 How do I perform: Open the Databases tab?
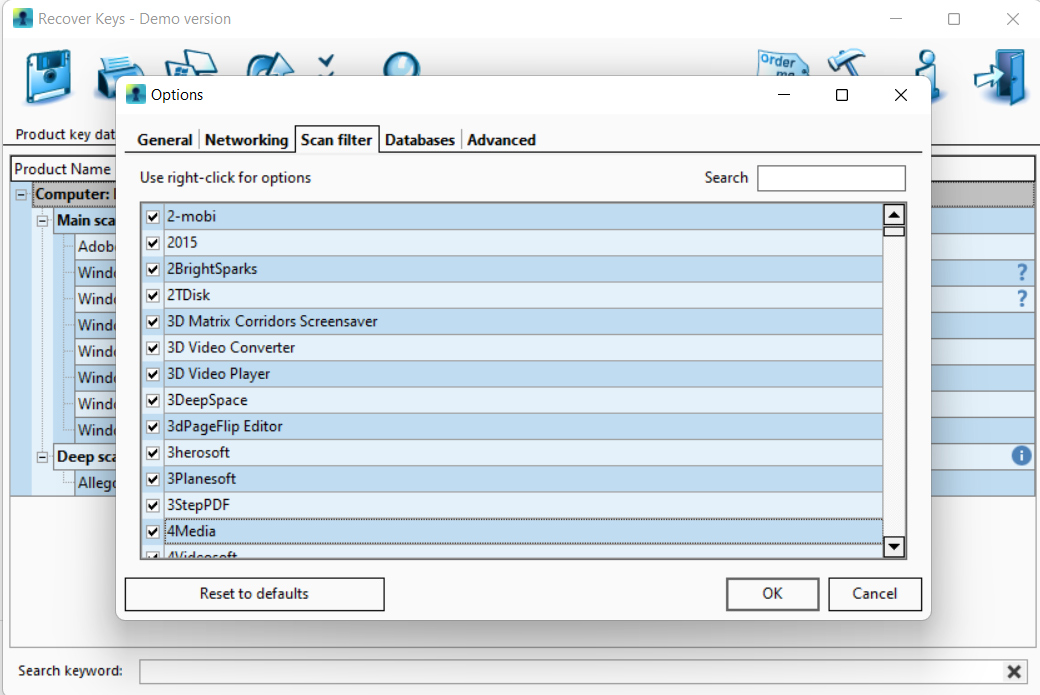pyautogui.click(x=420, y=140)
